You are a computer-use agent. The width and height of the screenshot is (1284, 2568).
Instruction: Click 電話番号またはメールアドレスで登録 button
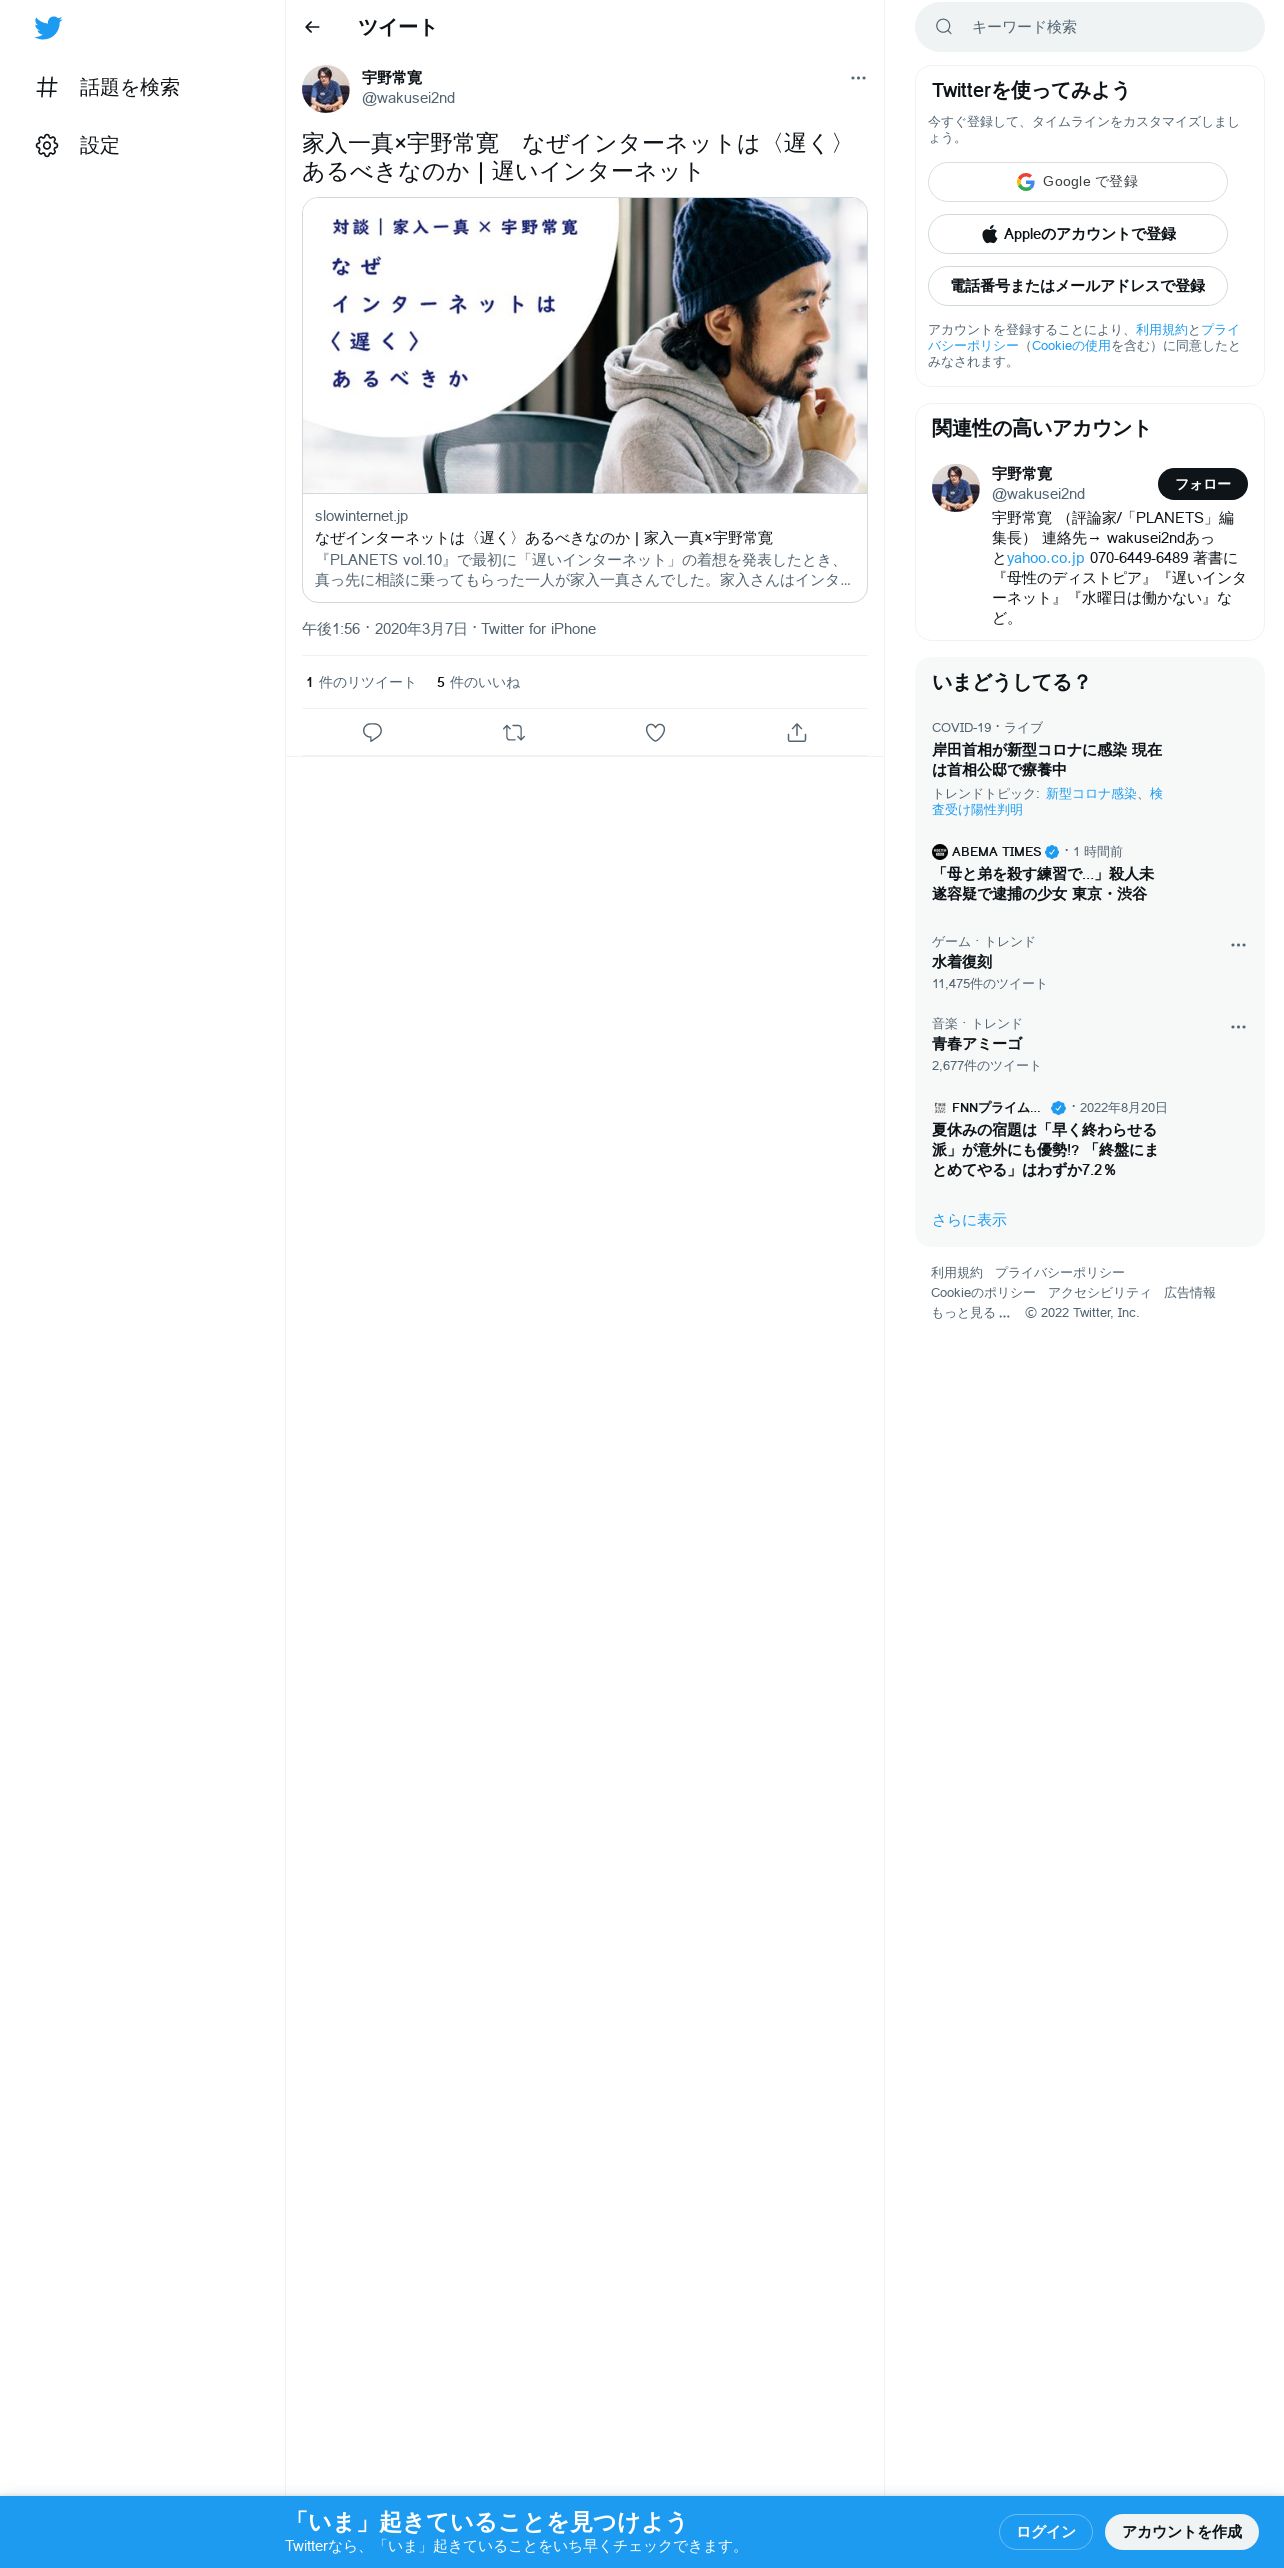[x=1077, y=286]
